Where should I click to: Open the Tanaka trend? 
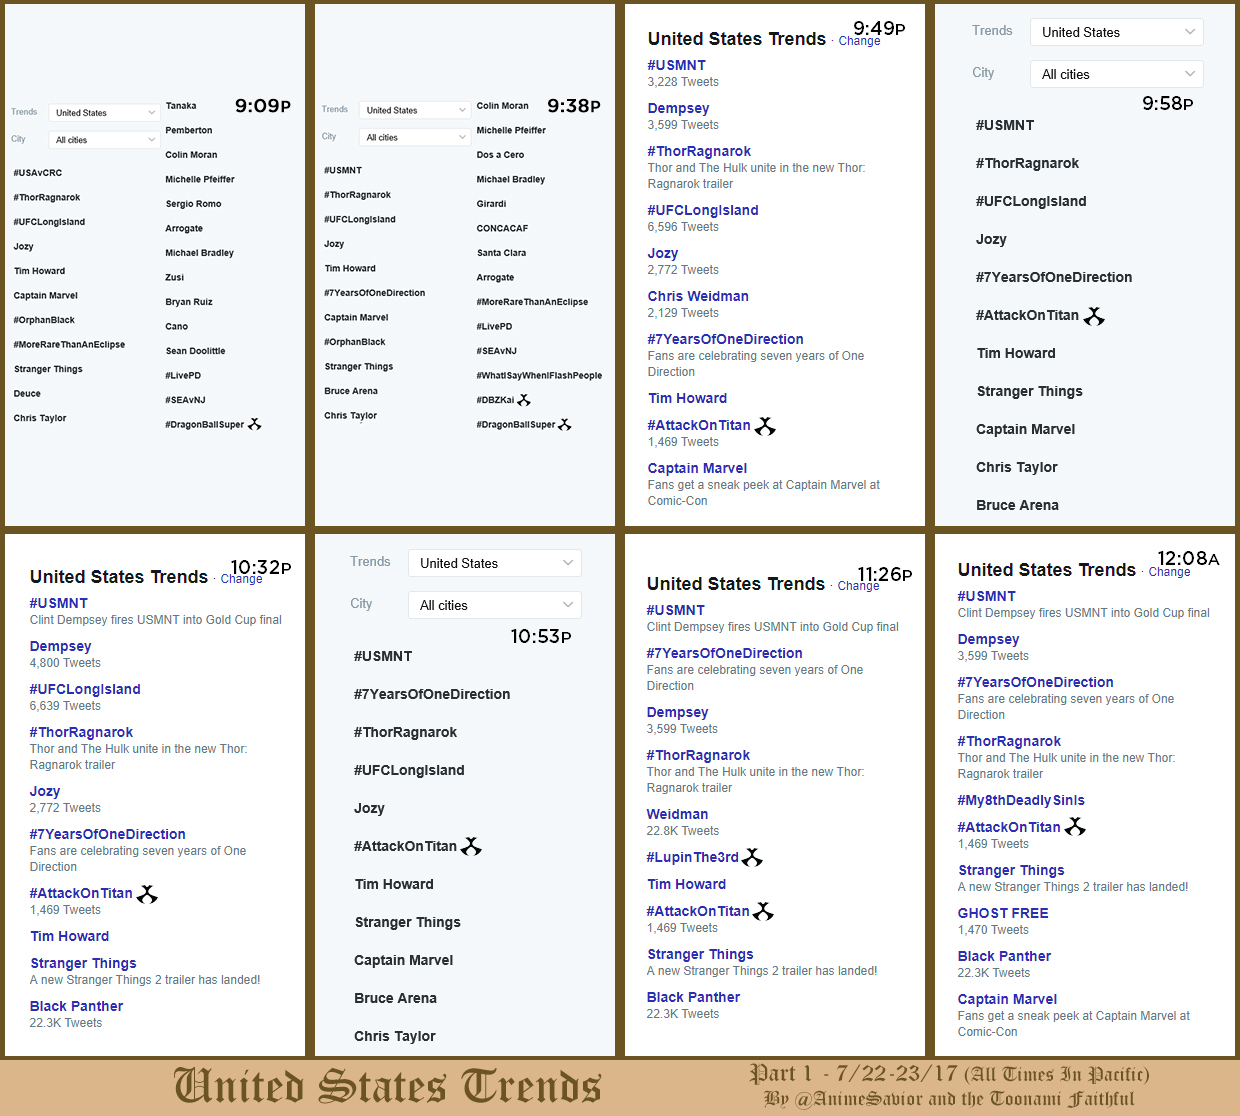coord(181,106)
